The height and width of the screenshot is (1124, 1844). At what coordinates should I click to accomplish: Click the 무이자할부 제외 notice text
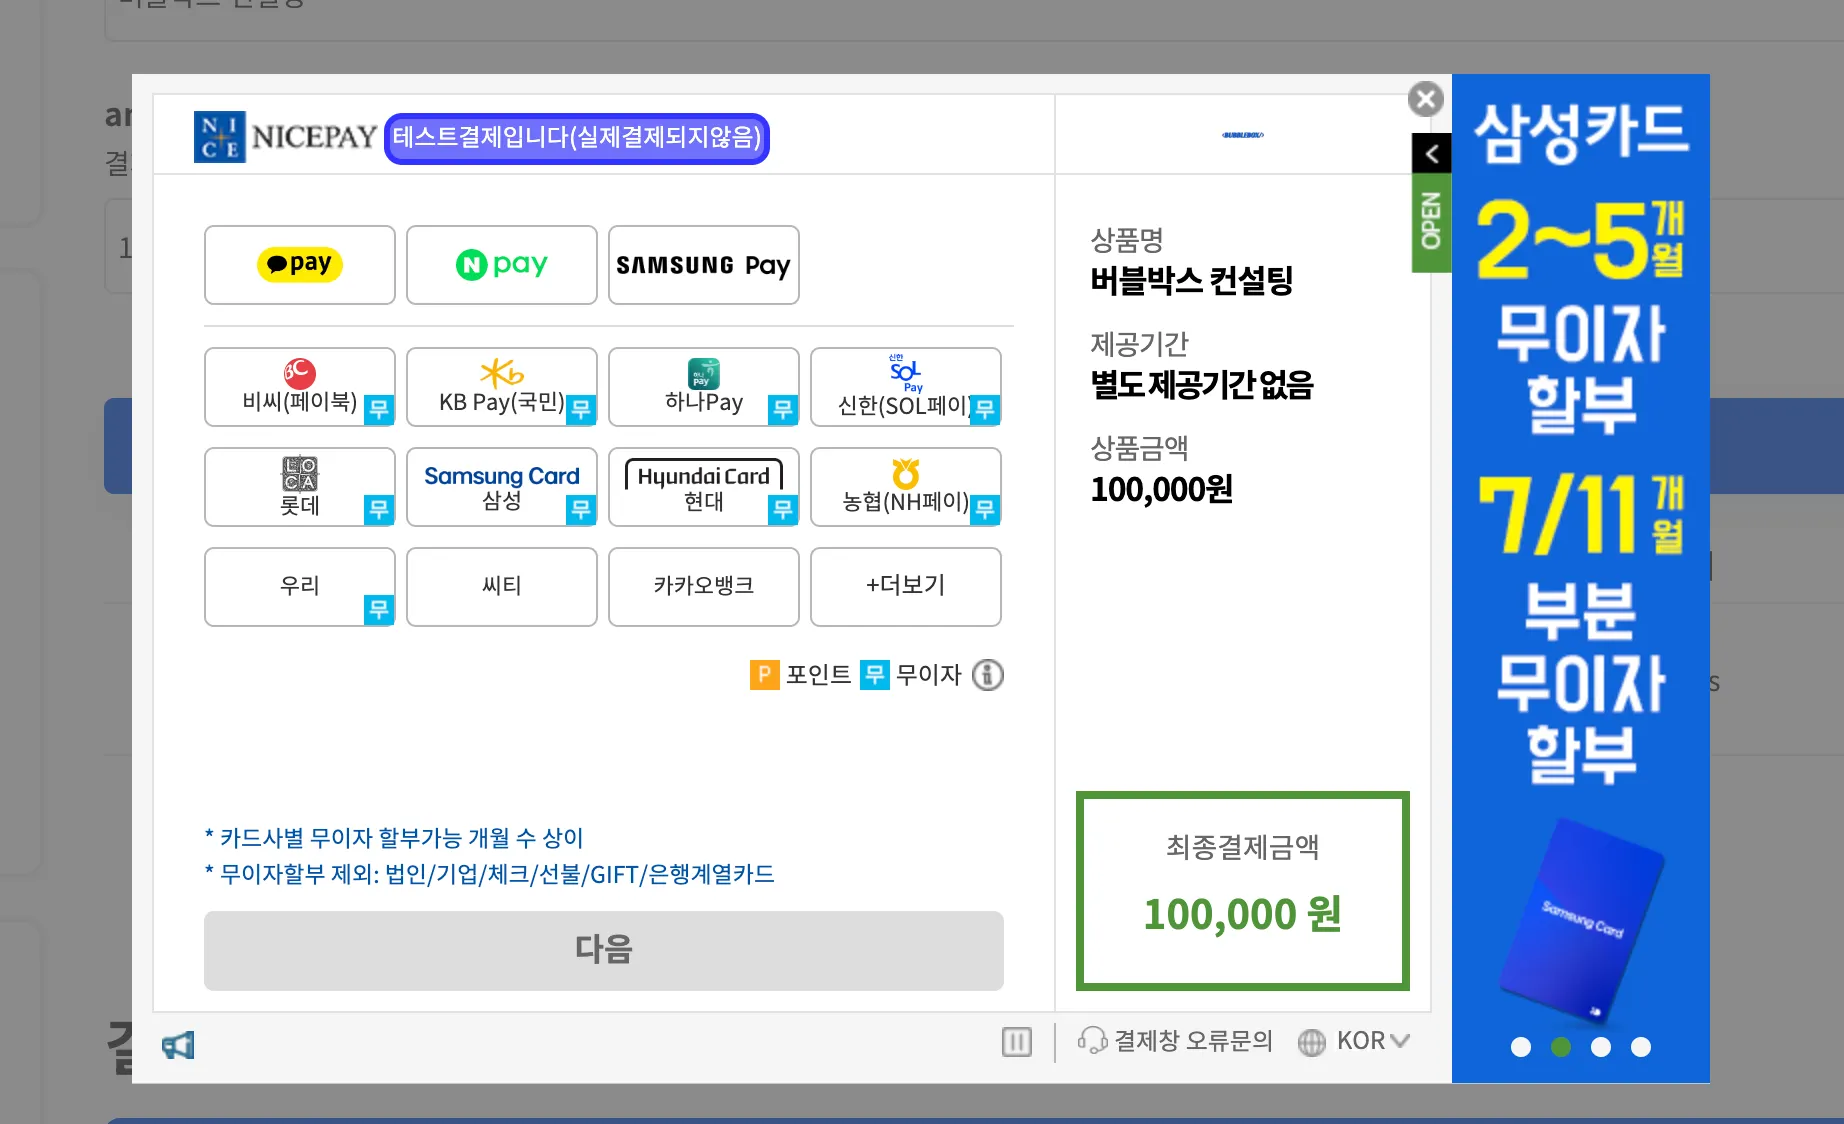(x=490, y=875)
